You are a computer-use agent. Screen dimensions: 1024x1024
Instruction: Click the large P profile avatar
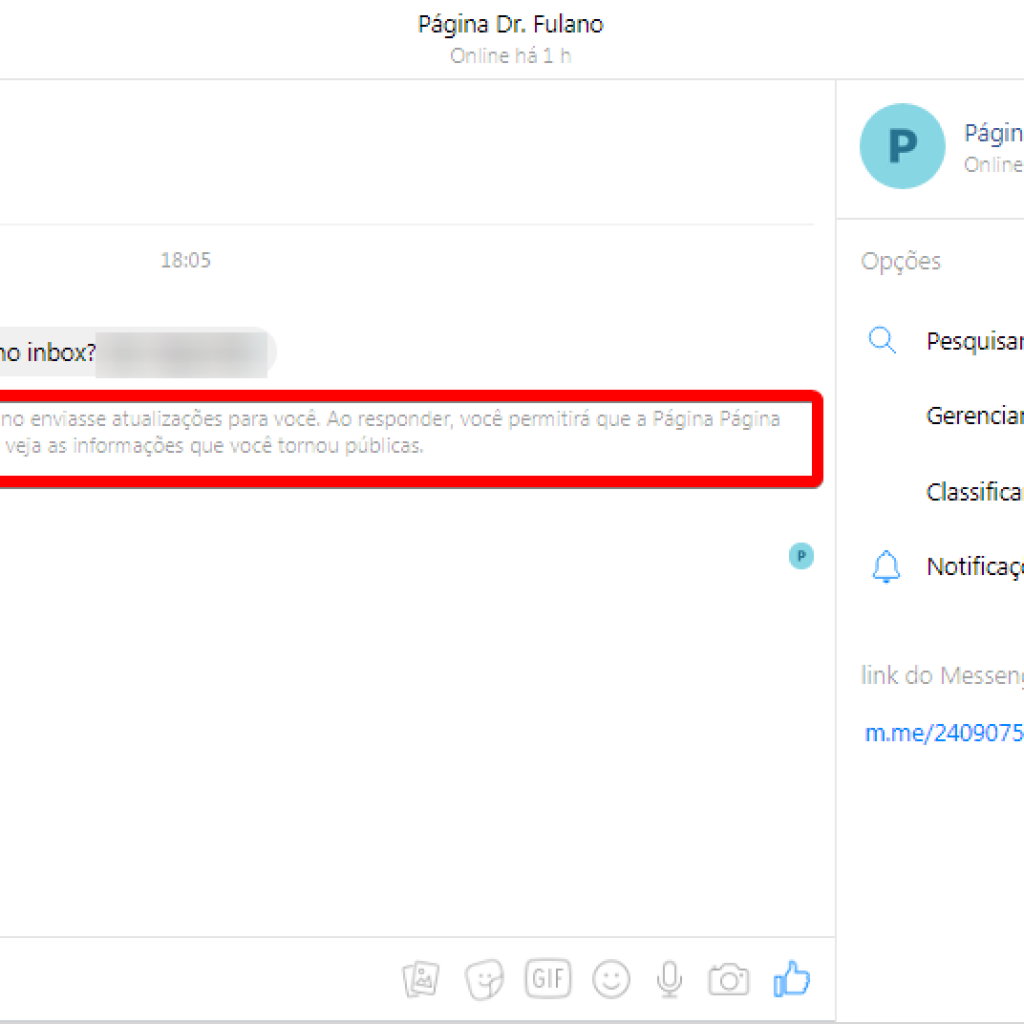tap(902, 146)
